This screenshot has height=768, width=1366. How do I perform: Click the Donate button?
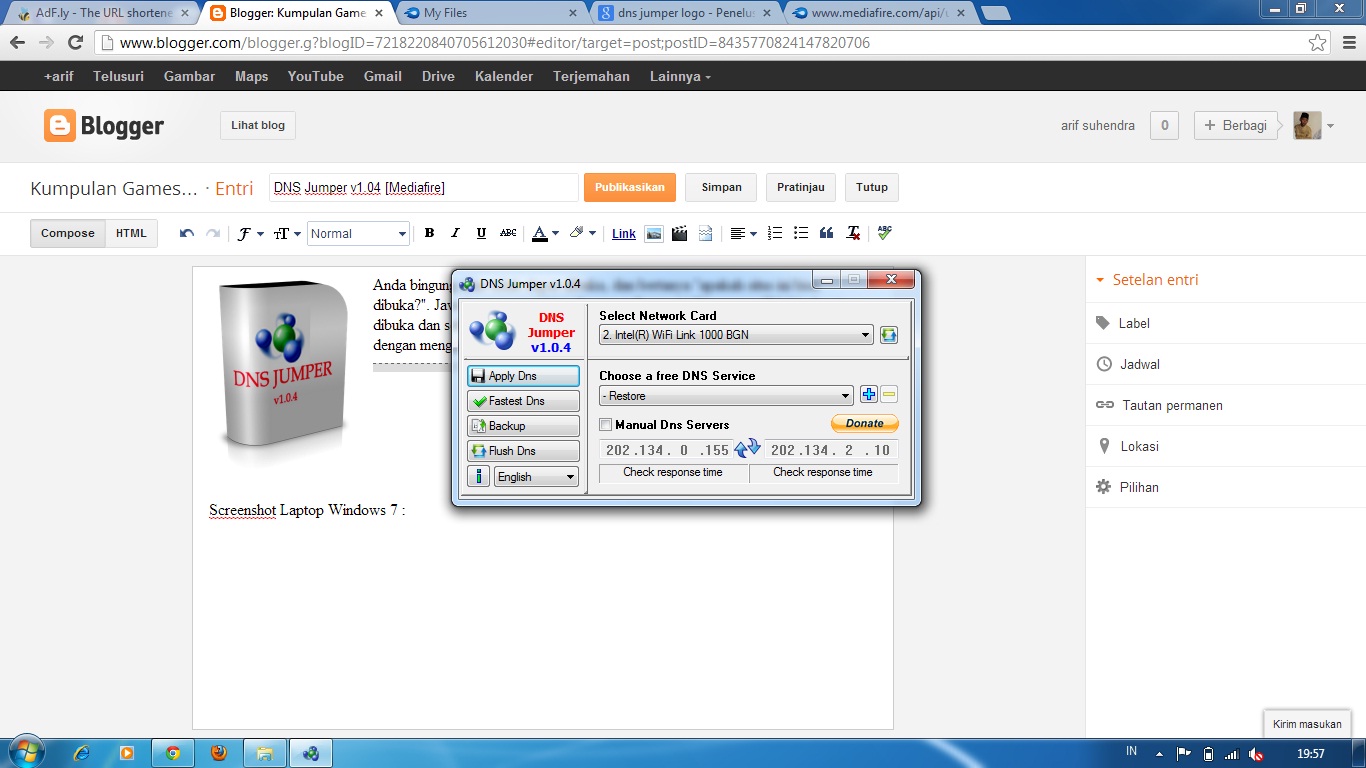coord(865,423)
